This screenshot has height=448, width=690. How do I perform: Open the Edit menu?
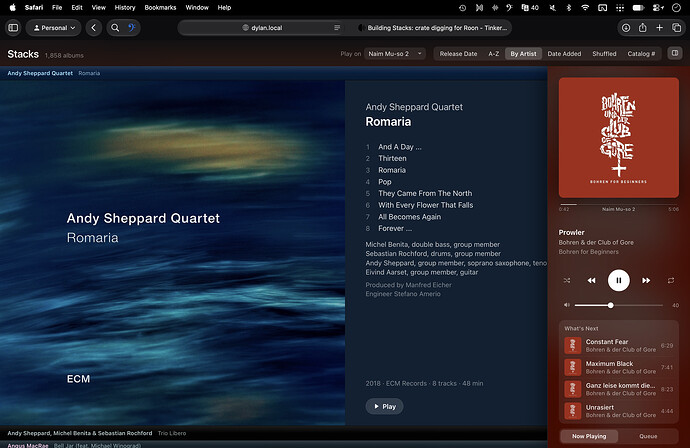[x=77, y=7]
